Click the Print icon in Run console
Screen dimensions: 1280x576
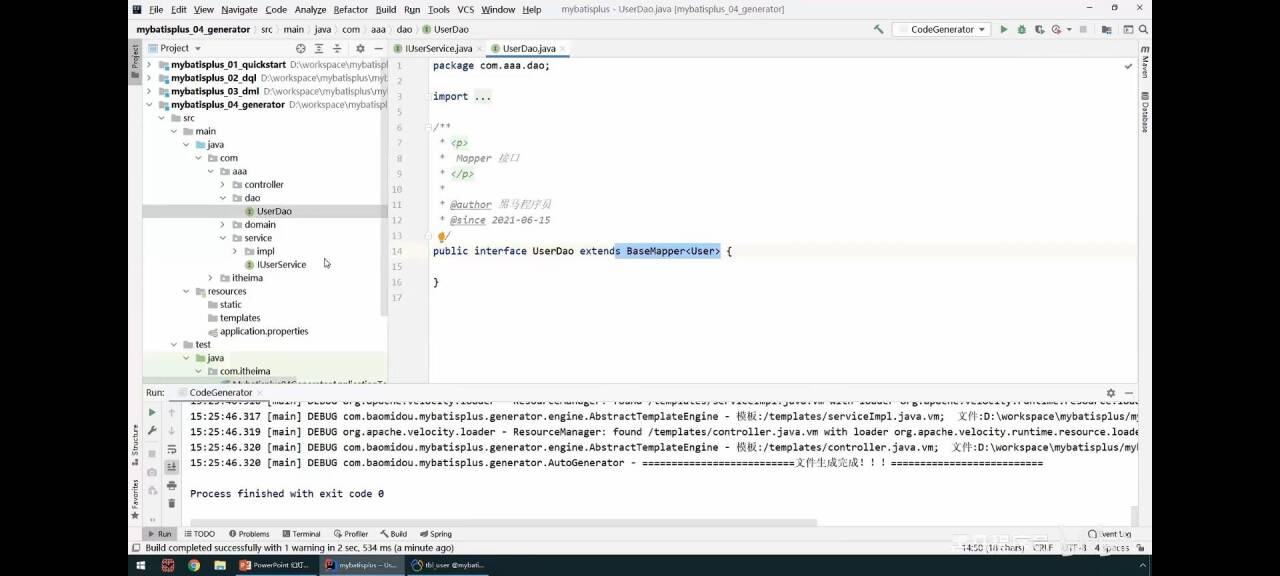[171, 485]
